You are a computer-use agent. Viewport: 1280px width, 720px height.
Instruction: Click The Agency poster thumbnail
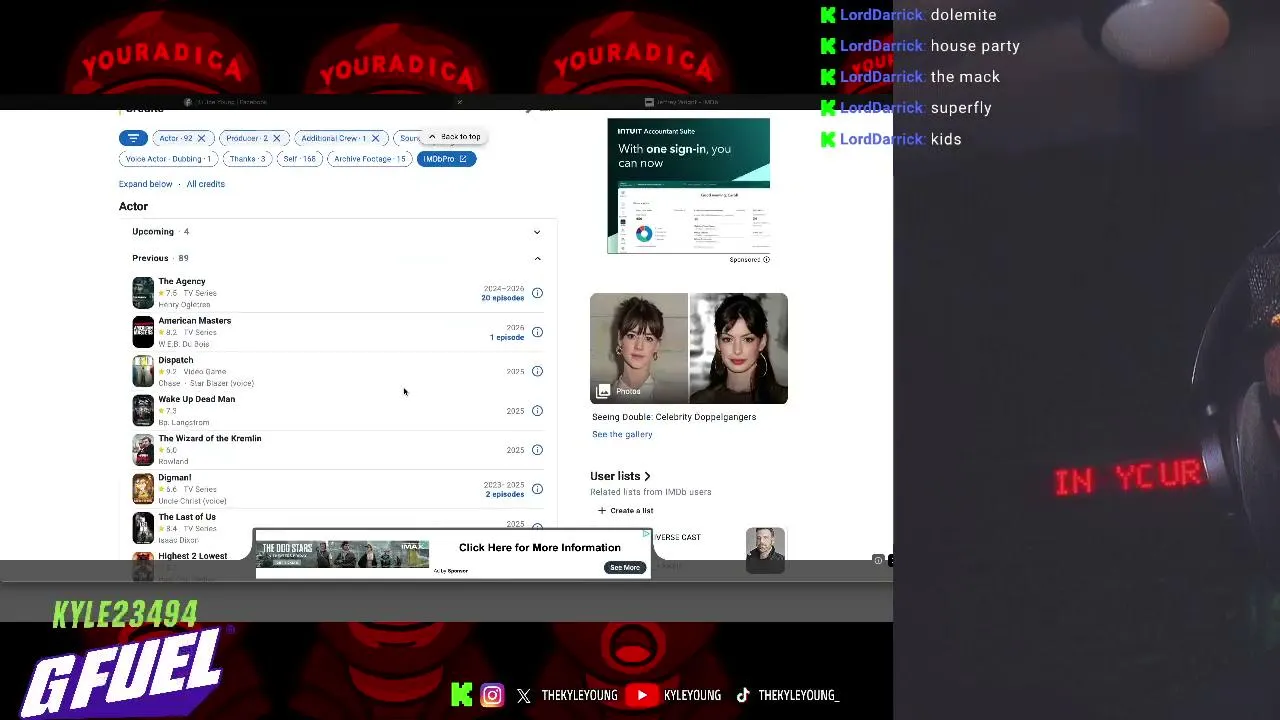[143, 293]
